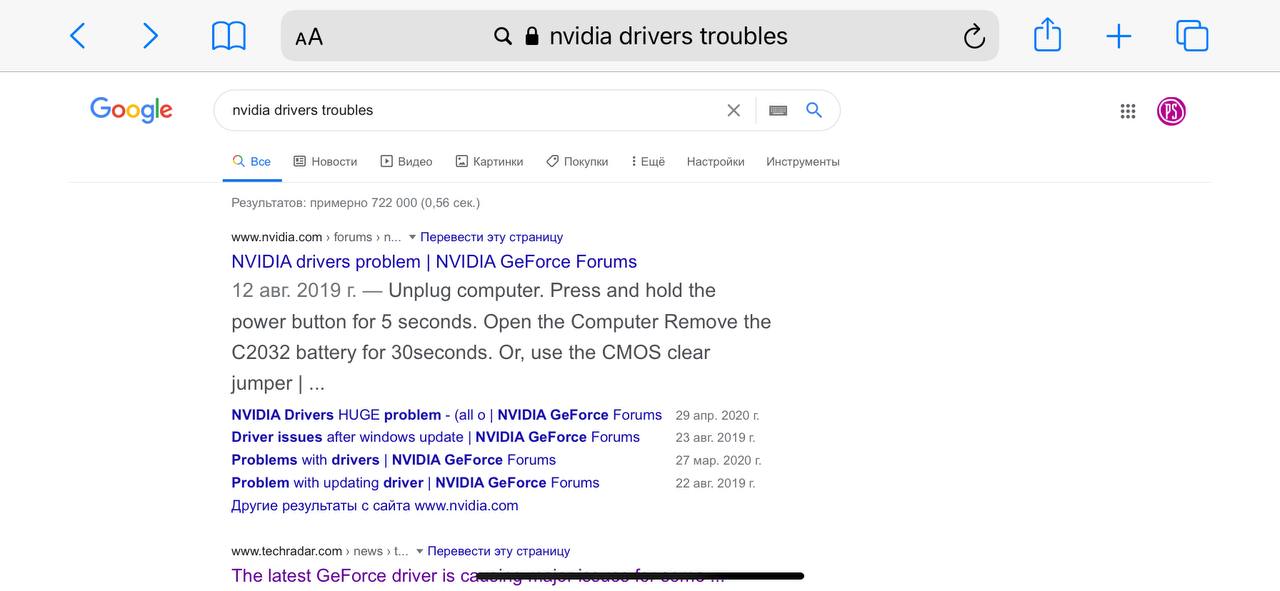
Task: Expand dropdown arrow beside www.nvidia.com breadcrumb
Action: point(412,238)
